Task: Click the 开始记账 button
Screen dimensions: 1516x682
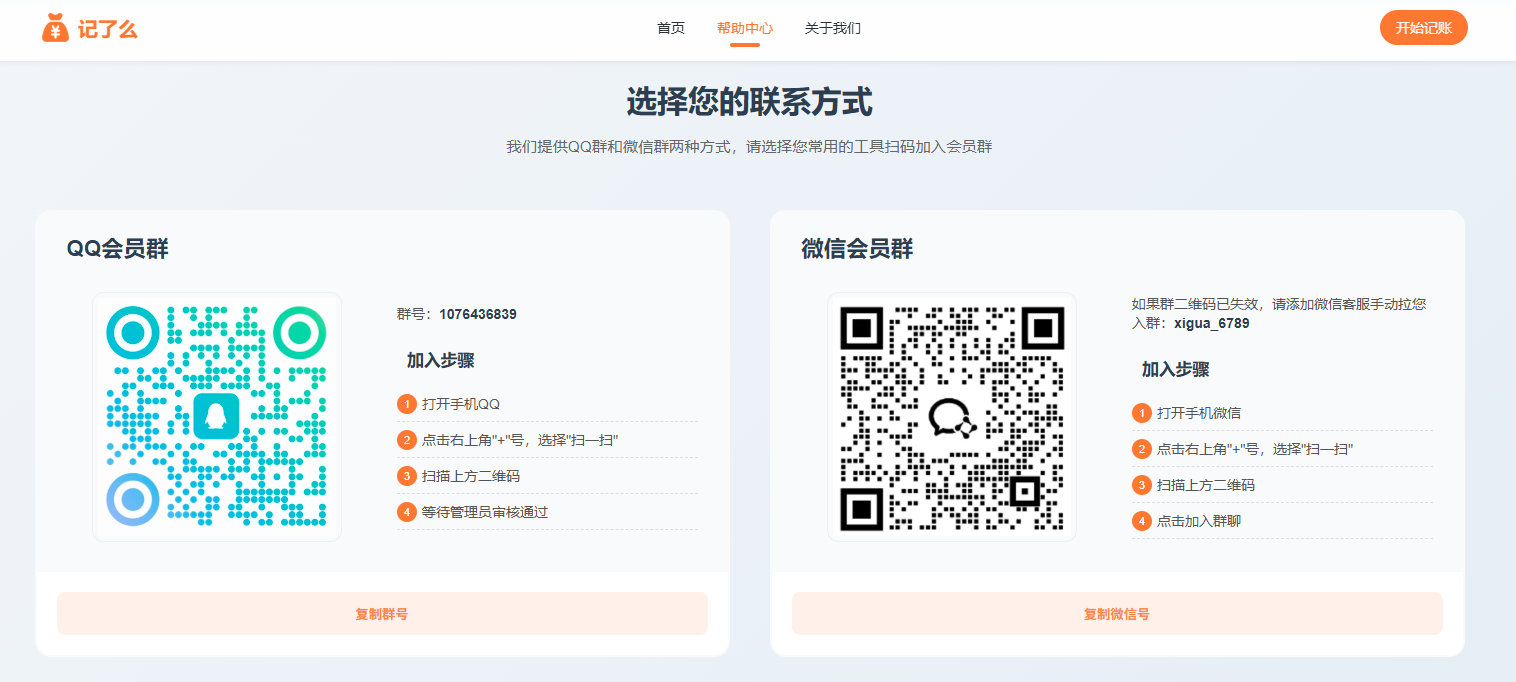Action: pyautogui.click(x=1424, y=28)
